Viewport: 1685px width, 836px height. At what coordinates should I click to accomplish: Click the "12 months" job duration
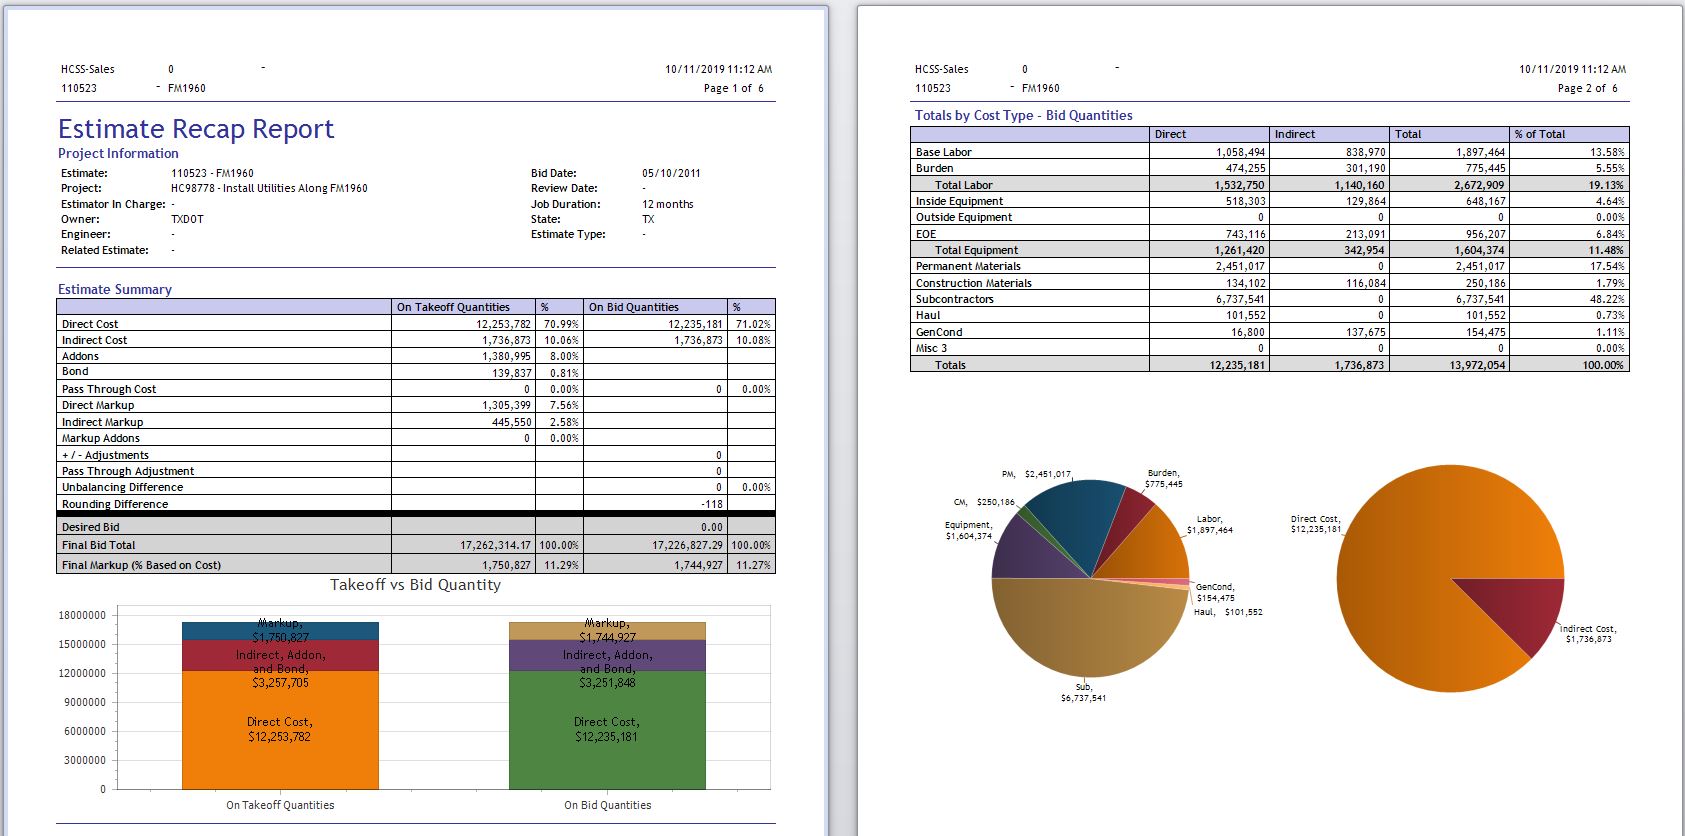667,204
